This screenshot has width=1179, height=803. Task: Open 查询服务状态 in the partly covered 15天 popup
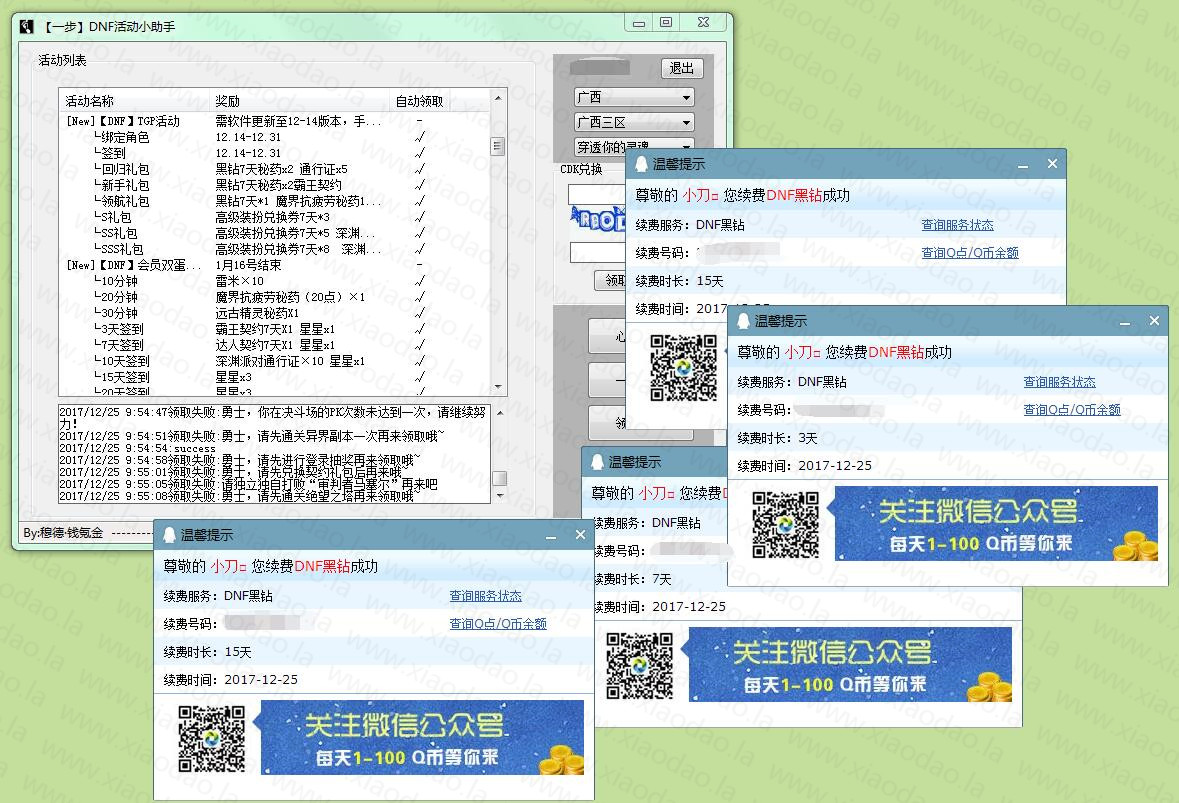pos(957,225)
